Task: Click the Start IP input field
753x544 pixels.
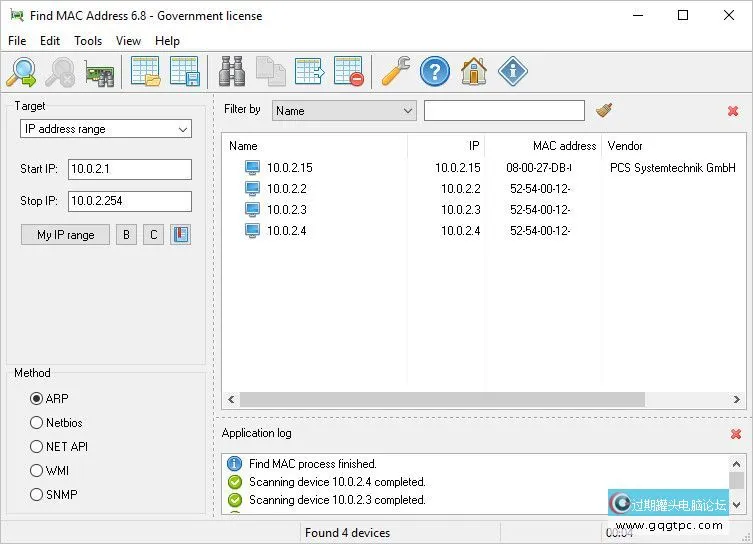Action: 130,169
